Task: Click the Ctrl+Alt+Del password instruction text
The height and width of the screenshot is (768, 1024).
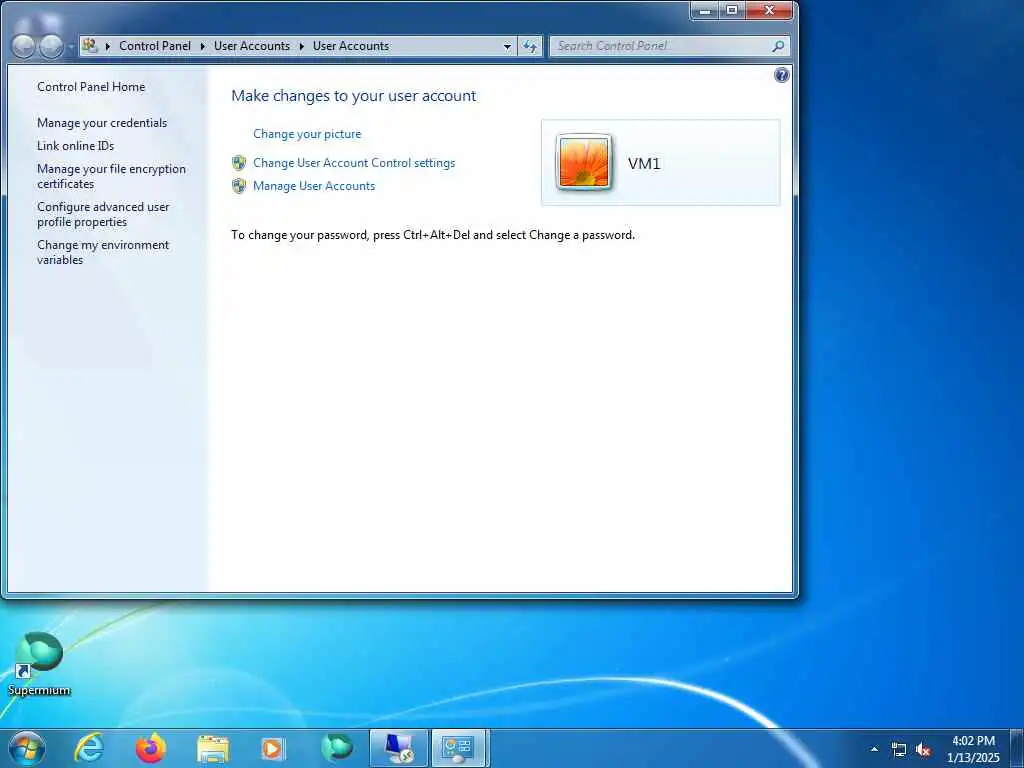Action: (x=433, y=235)
